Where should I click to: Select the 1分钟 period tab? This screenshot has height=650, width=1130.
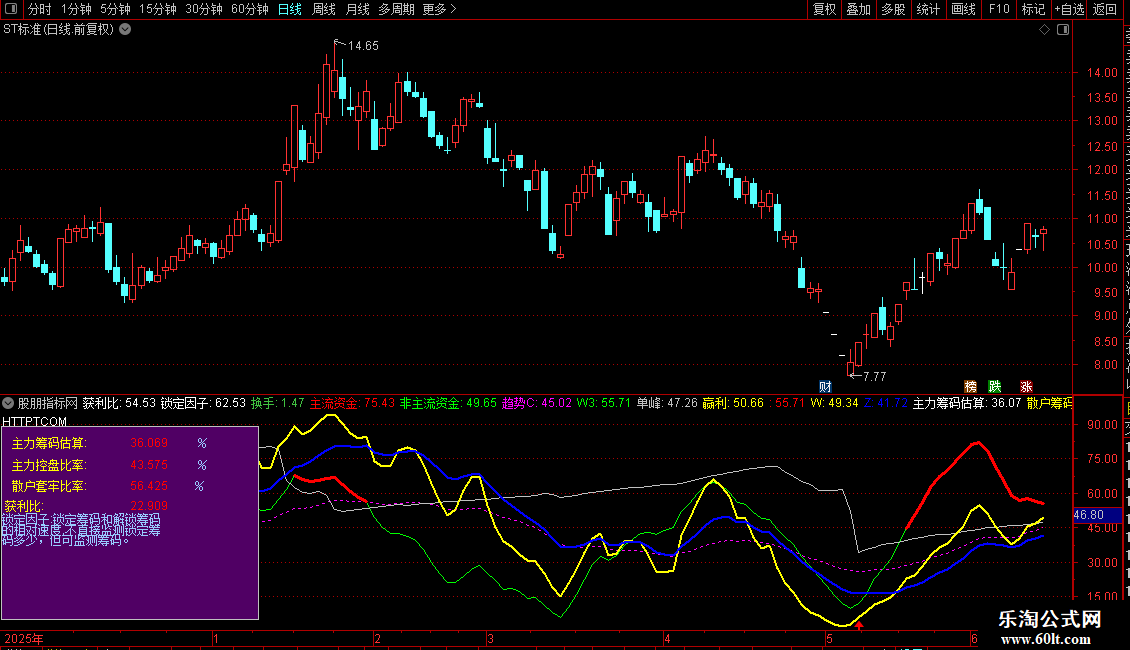coord(76,9)
